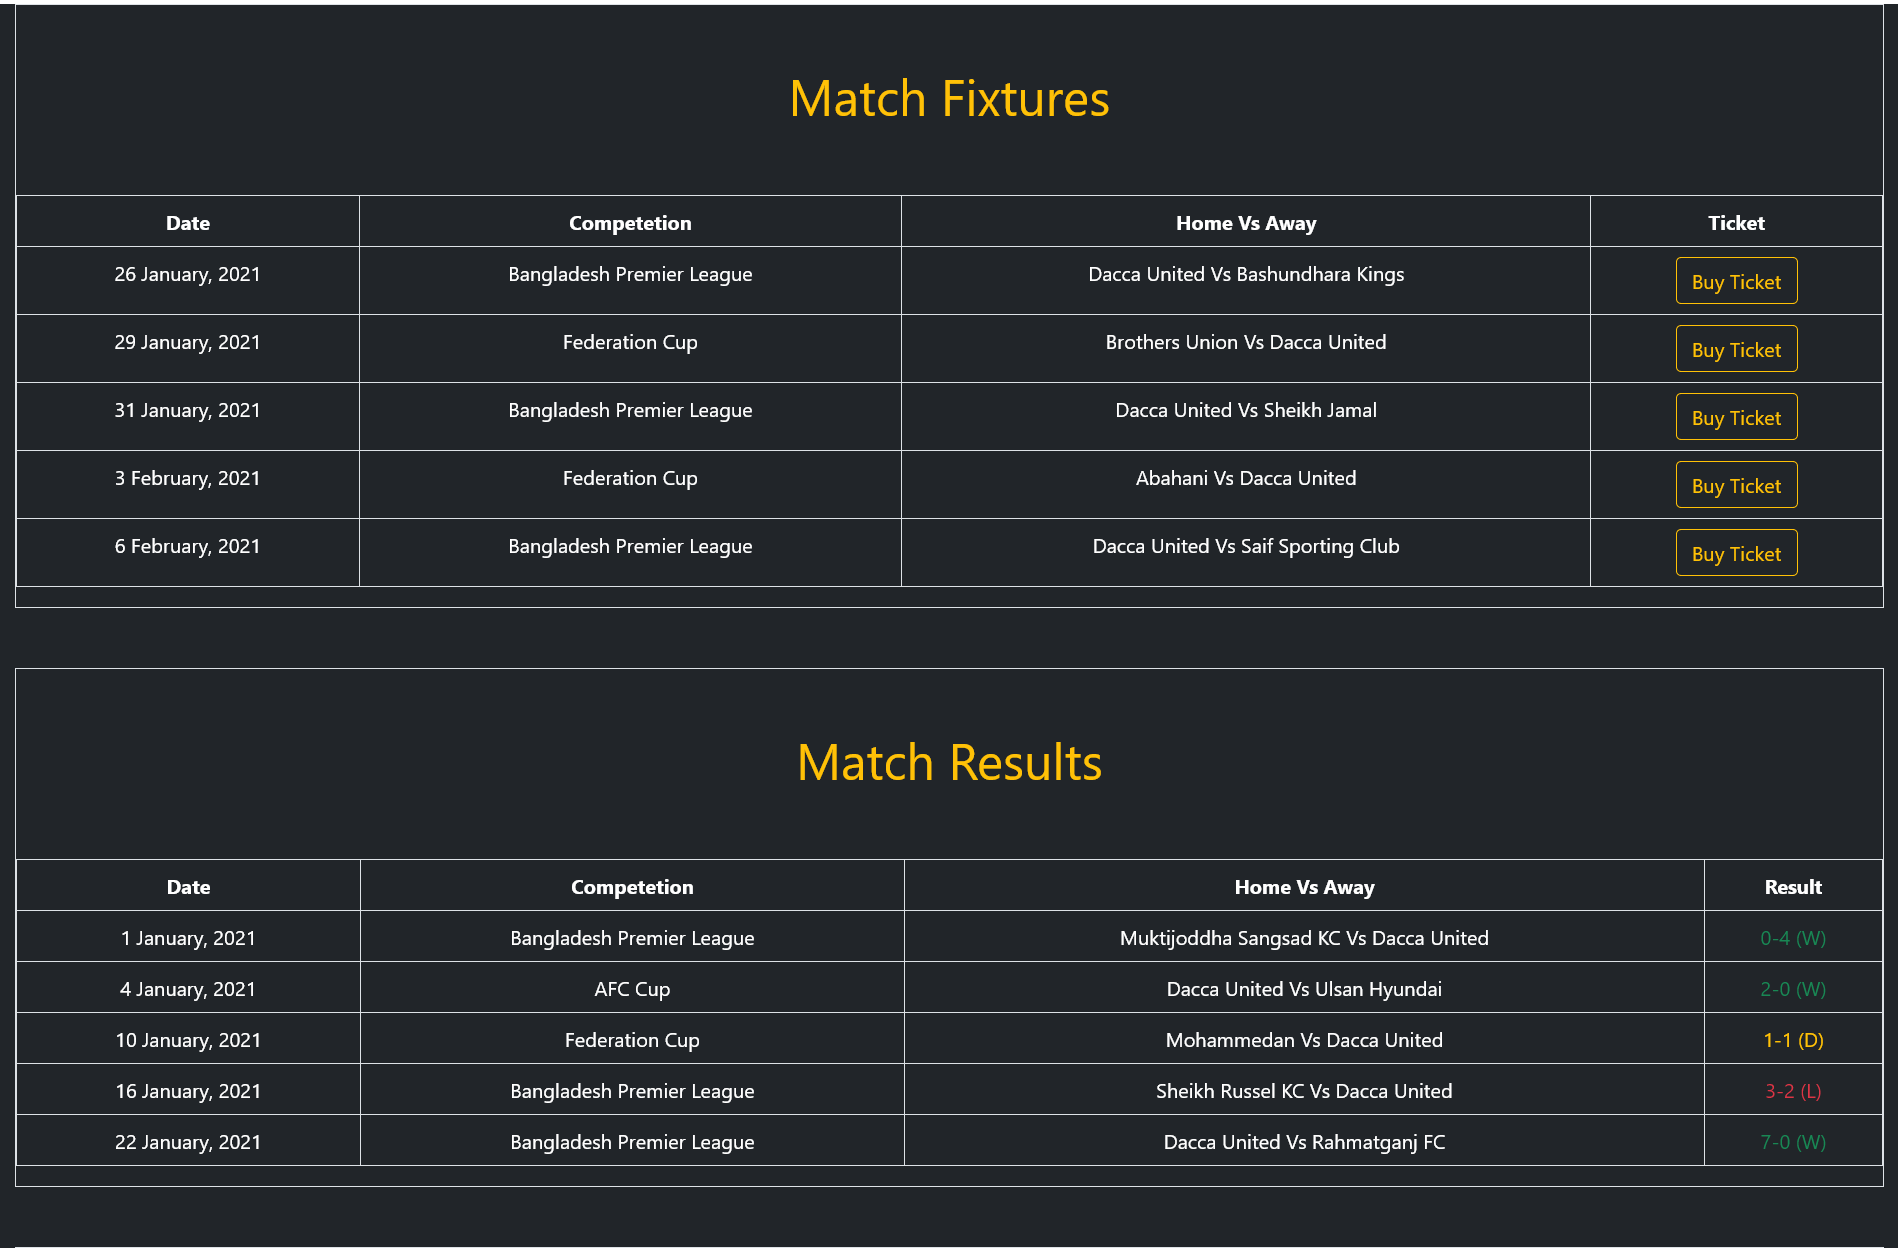
Task: Select Sheikh Russel KC Vs Dacca United
Action: 1304,1091
